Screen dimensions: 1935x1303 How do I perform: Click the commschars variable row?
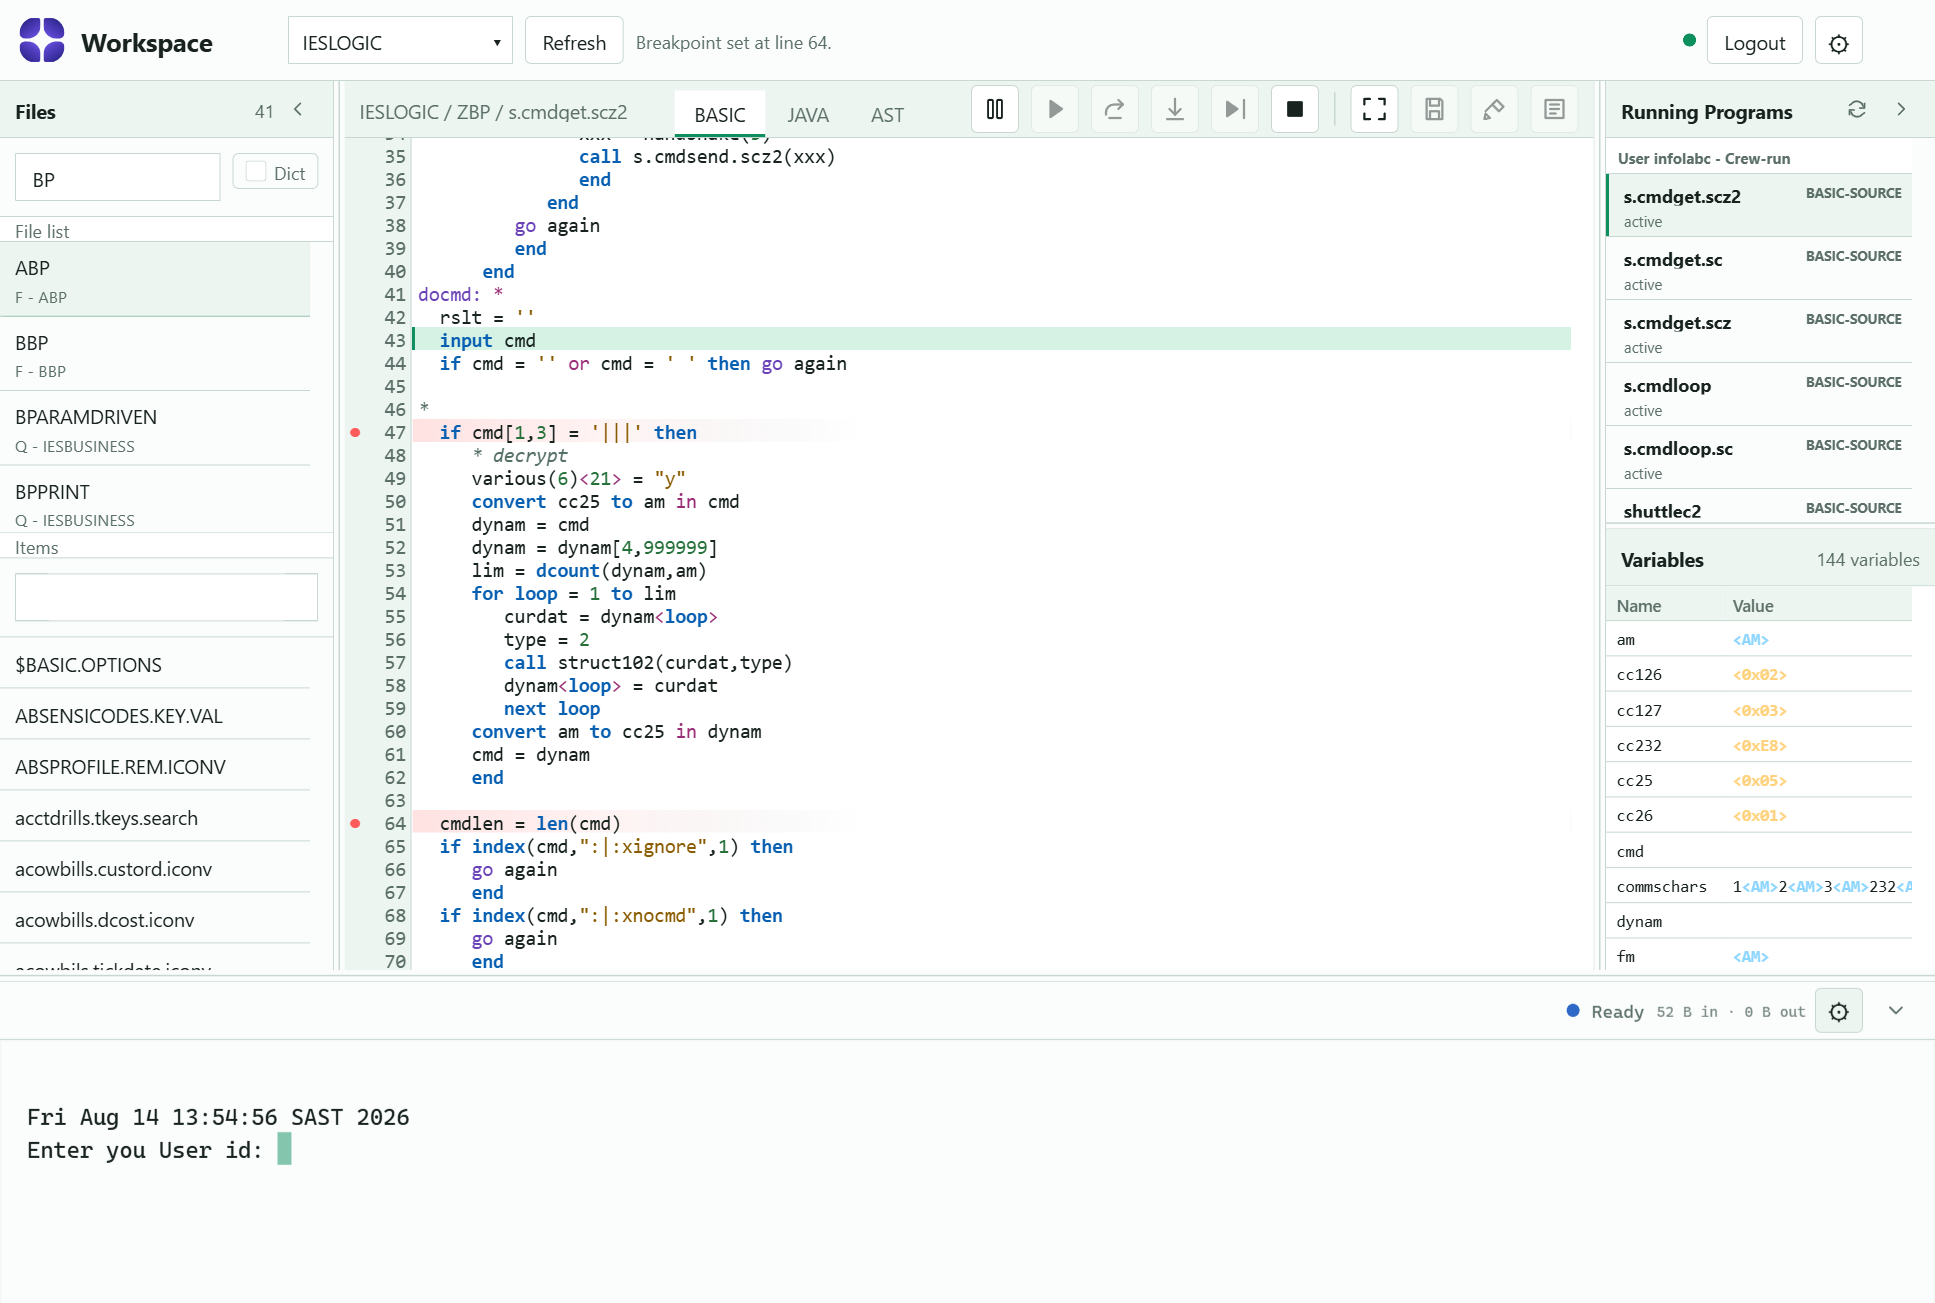(x=1760, y=886)
